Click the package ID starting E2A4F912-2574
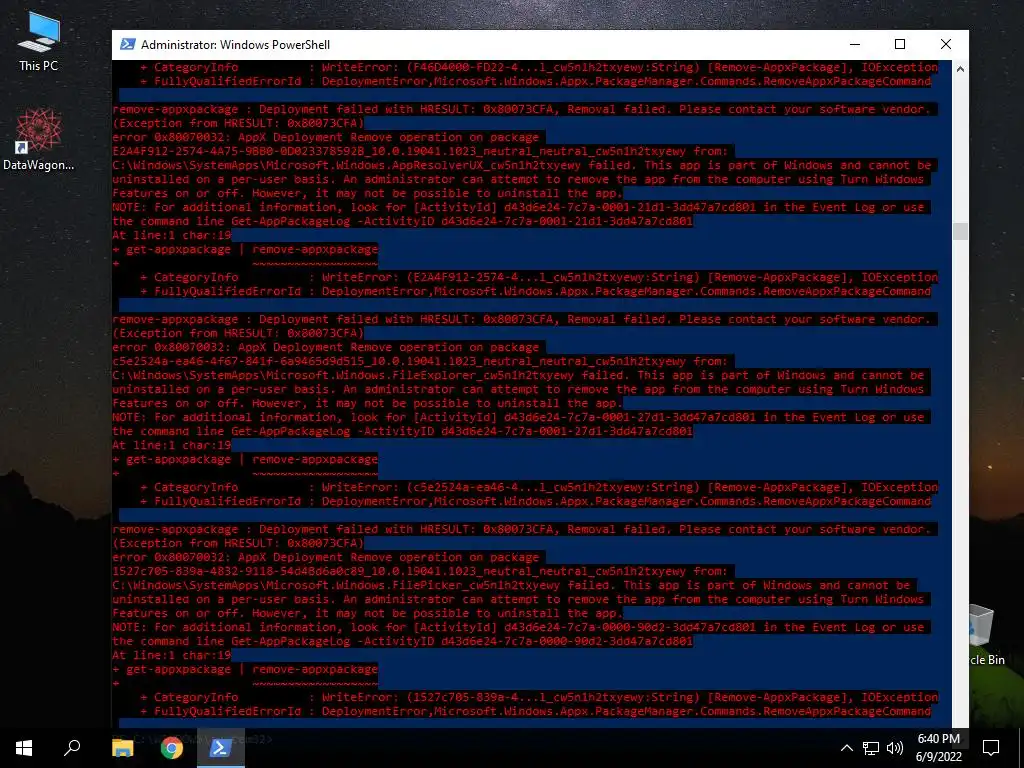Image resolution: width=1024 pixels, height=768 pixels. point(399,152)
